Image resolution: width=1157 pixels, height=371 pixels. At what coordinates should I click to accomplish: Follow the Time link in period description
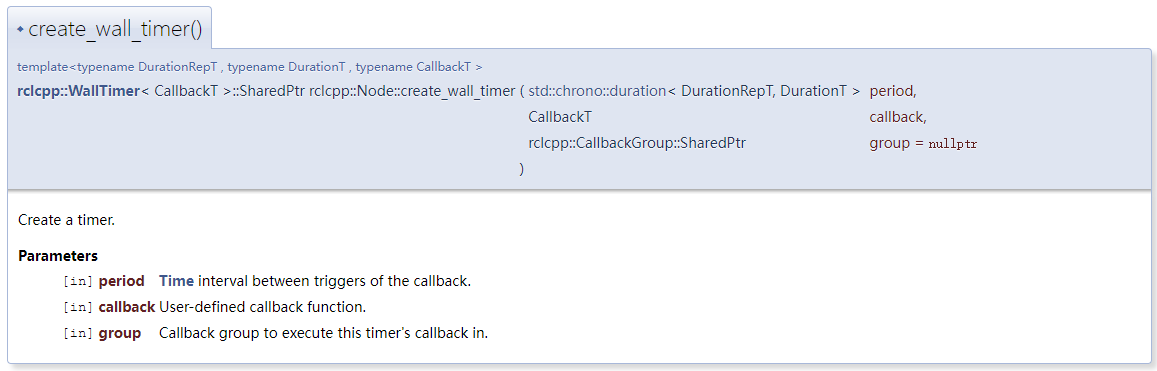tap(176, 281)
